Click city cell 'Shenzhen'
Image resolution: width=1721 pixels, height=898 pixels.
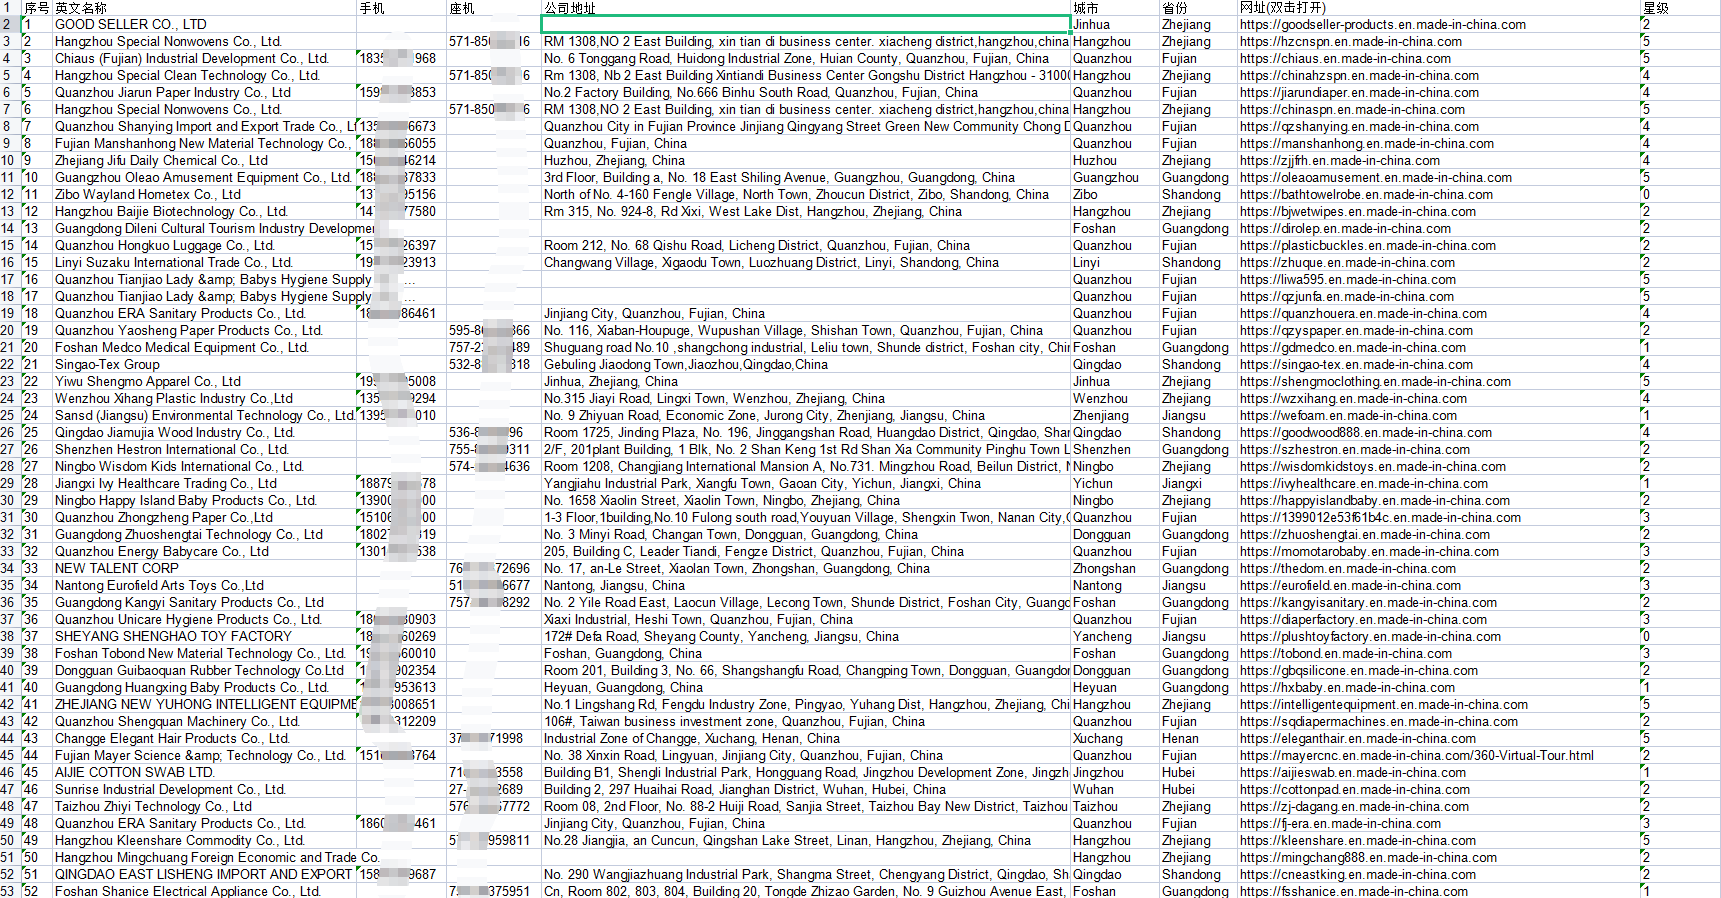point(1114,449)
